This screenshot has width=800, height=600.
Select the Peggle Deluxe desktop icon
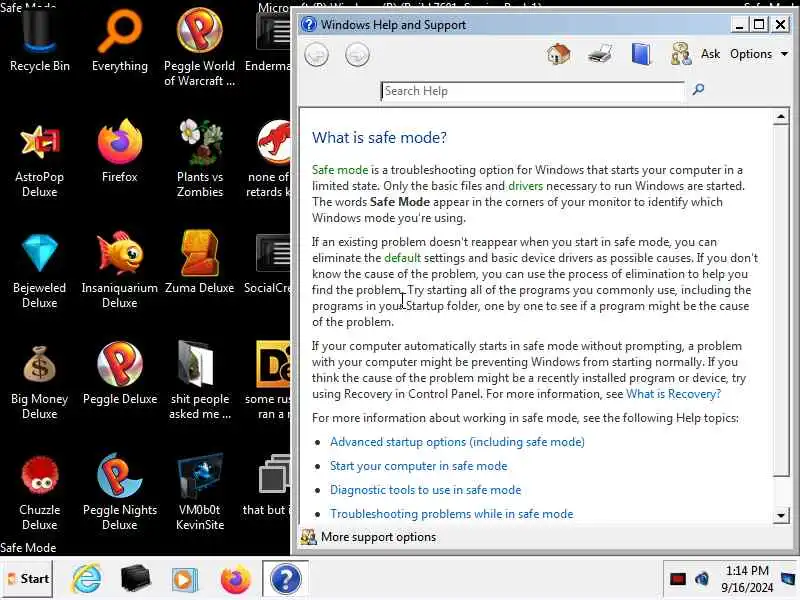pos(120,373)
